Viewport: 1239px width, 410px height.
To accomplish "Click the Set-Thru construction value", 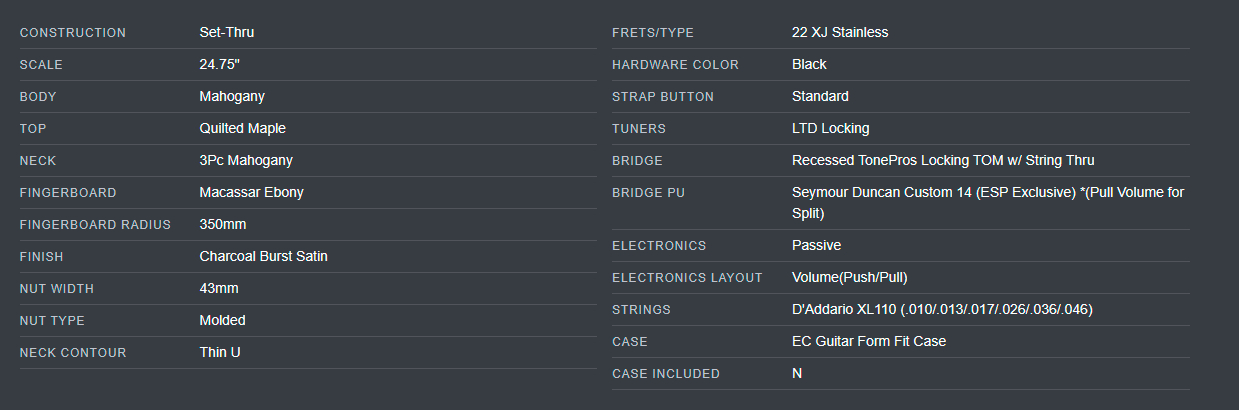I will coord(227,33).
